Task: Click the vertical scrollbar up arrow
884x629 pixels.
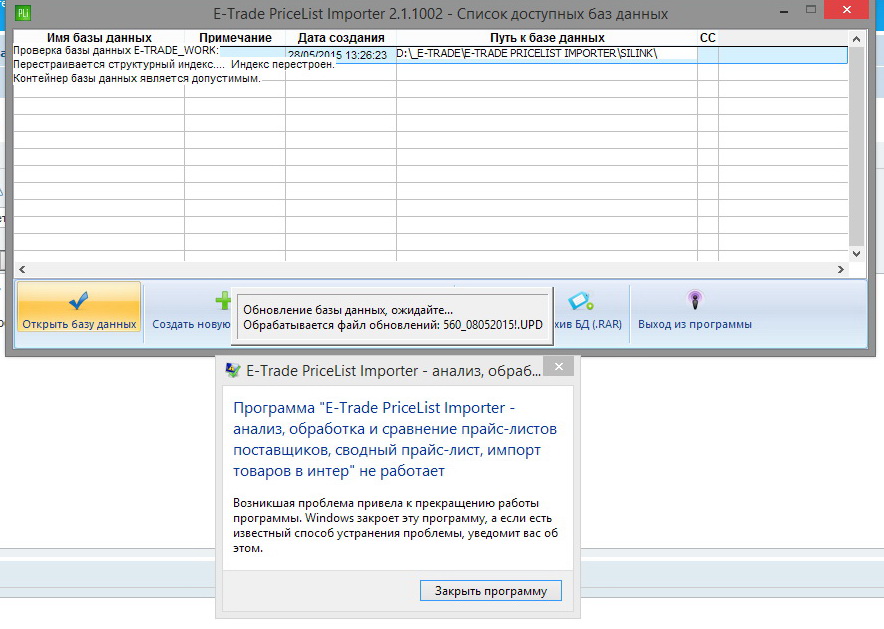Action: point(856,39)
